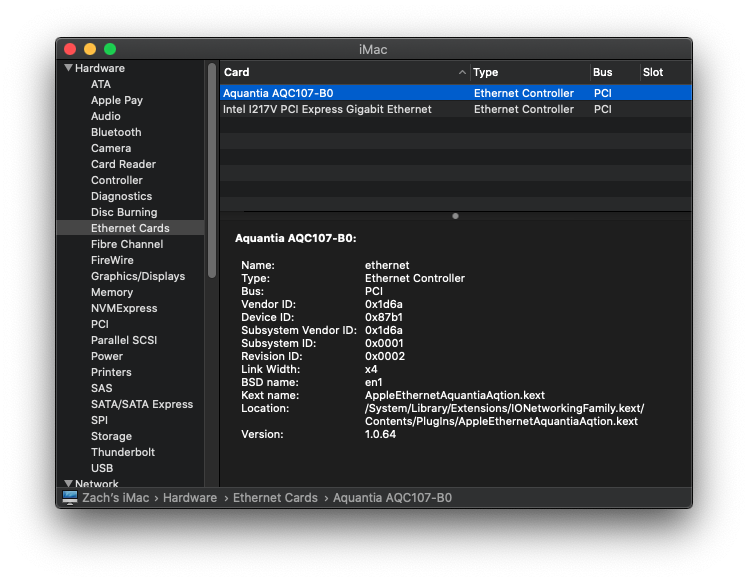Click the pane splitter handle dot

455,216
